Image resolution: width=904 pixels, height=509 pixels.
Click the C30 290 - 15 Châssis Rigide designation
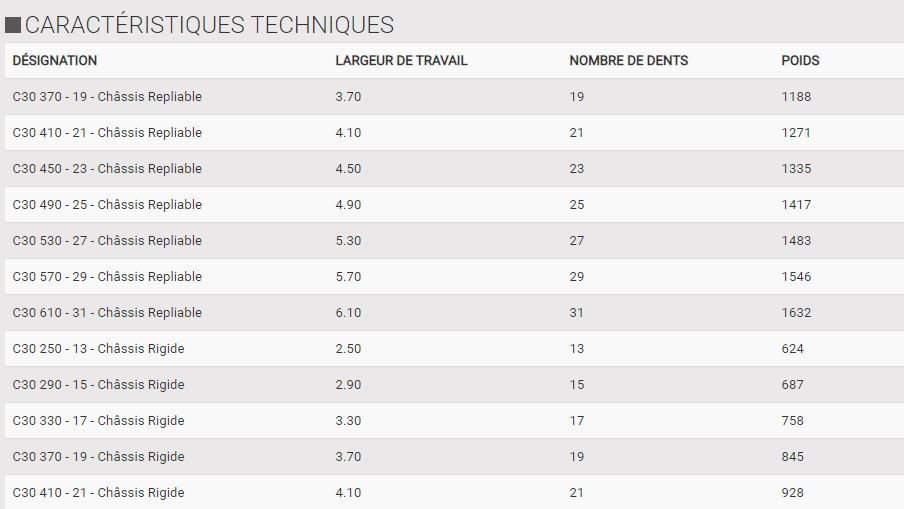tap(98, 385)
